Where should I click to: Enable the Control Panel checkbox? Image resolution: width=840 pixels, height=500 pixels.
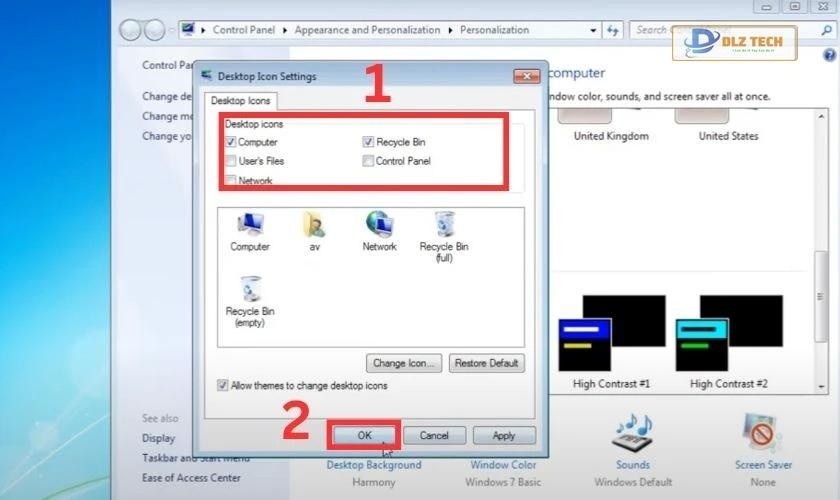[x=369, y=161]
